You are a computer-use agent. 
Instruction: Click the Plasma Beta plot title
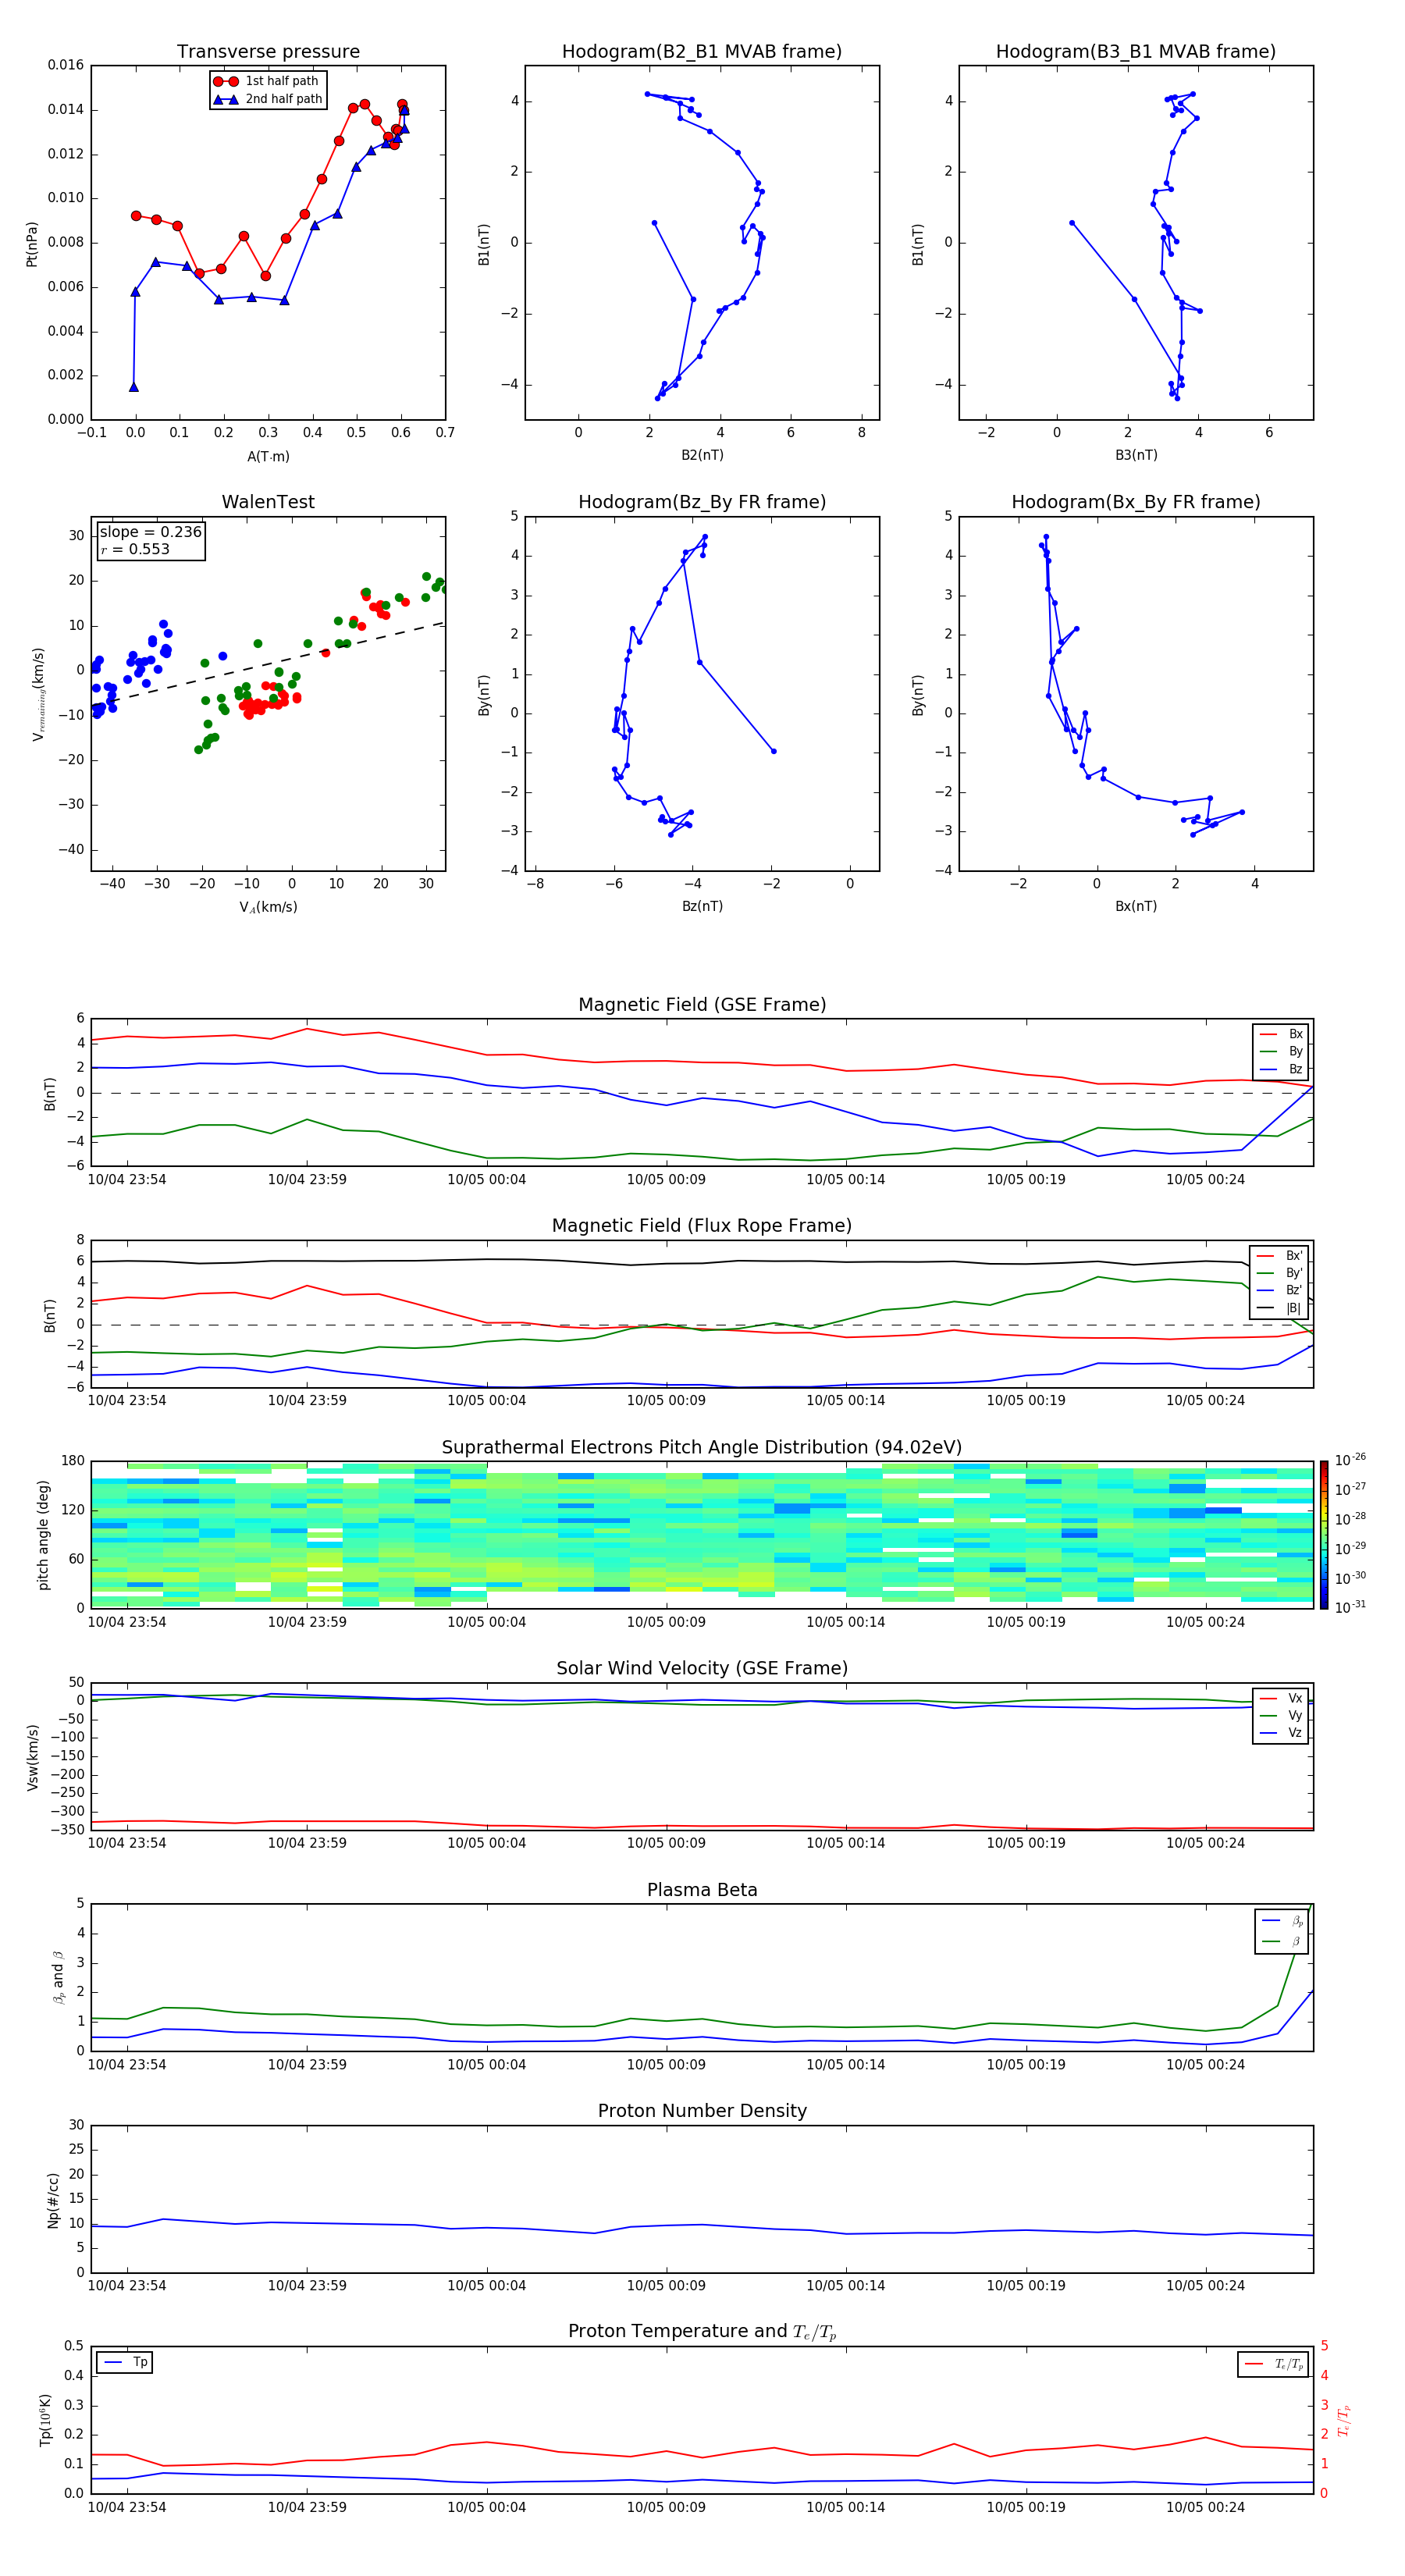click(702, 1890)
